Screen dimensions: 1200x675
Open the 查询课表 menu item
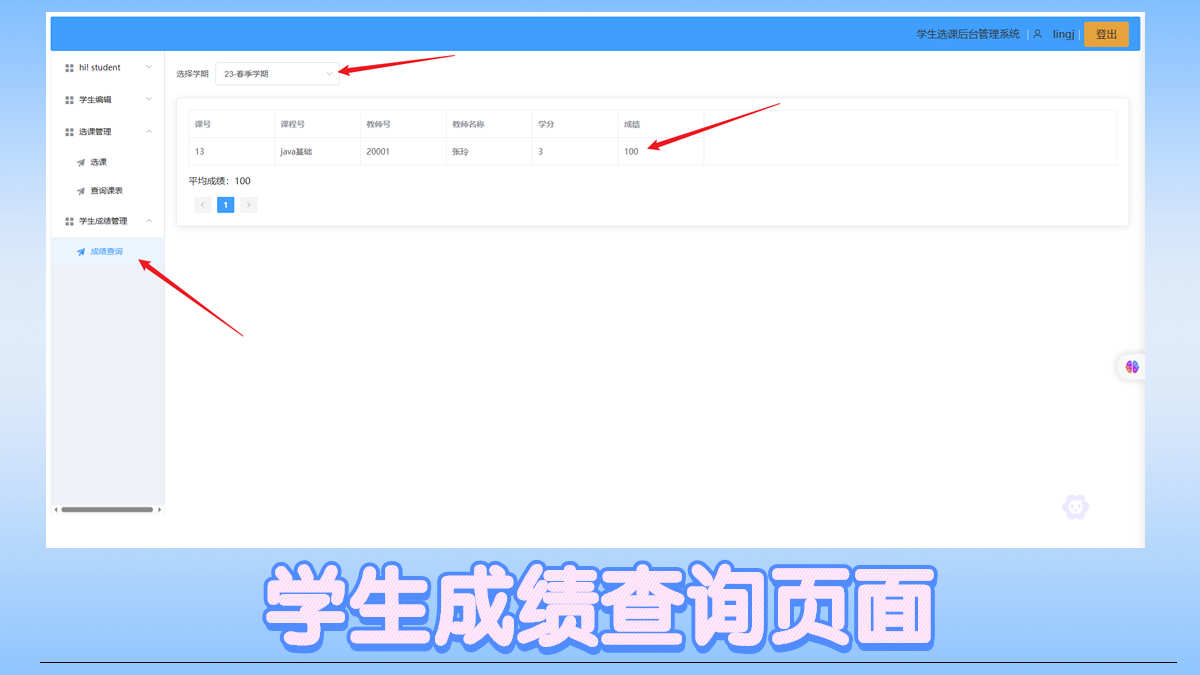[107, 191]
